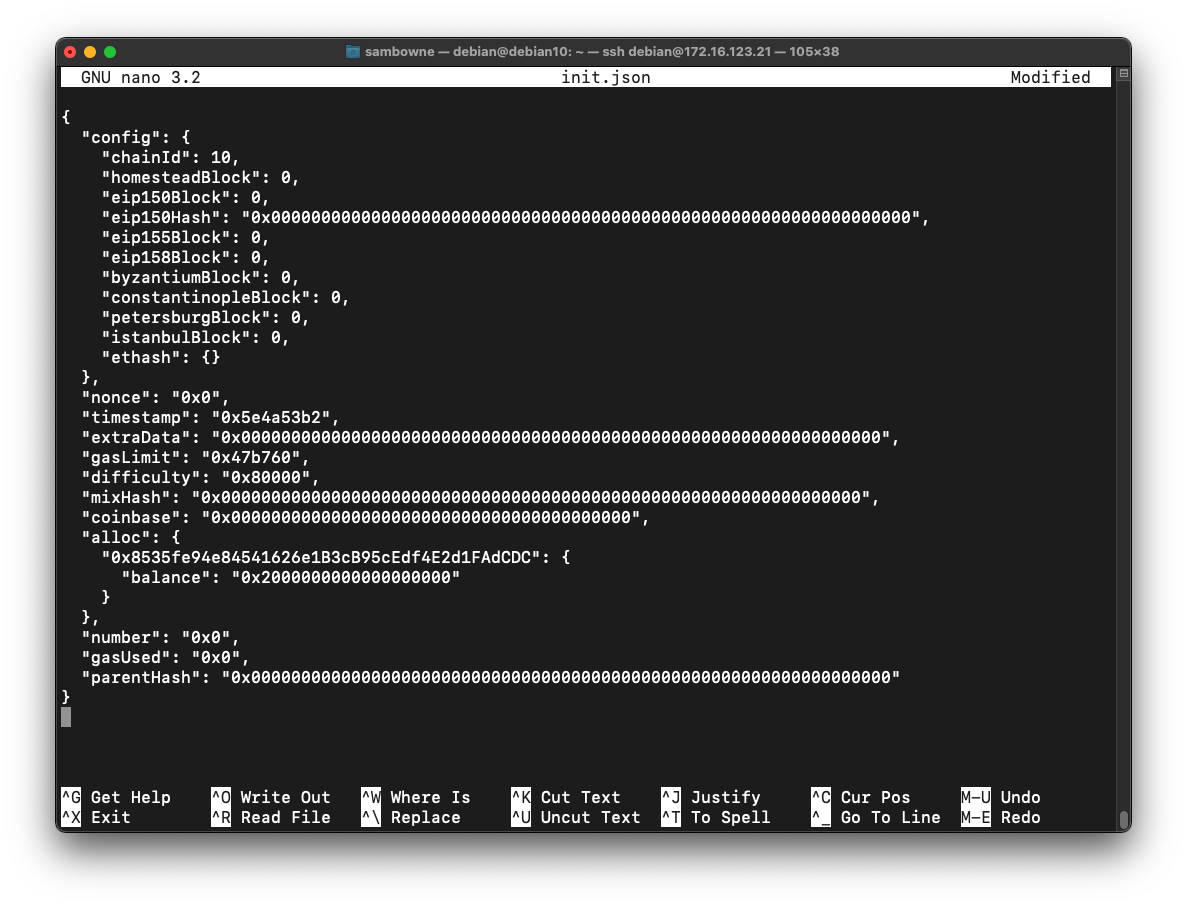This screenshot has width=1187, height=906.
Task: Click the "config" key line
Action: tap(136, 137)
